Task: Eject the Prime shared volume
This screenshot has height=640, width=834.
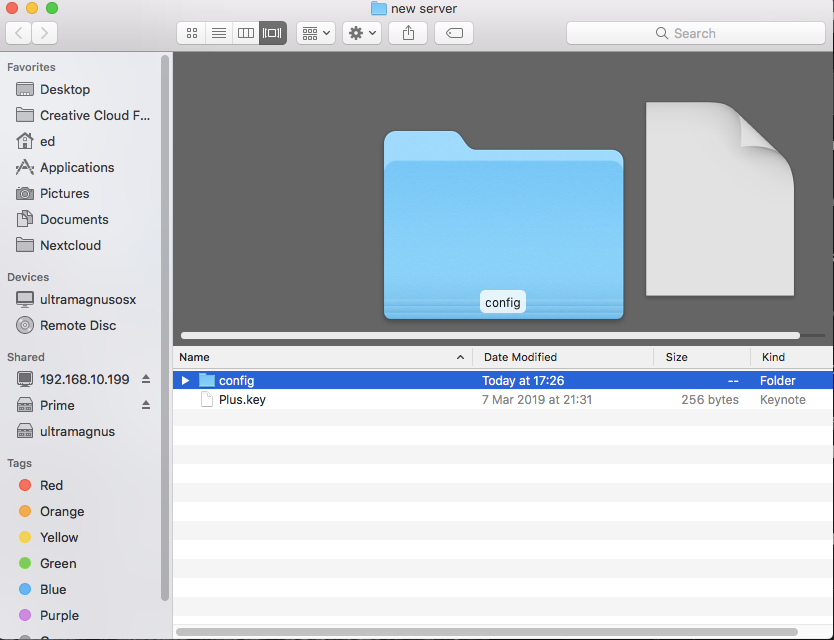Action: [x=146, y=405]
